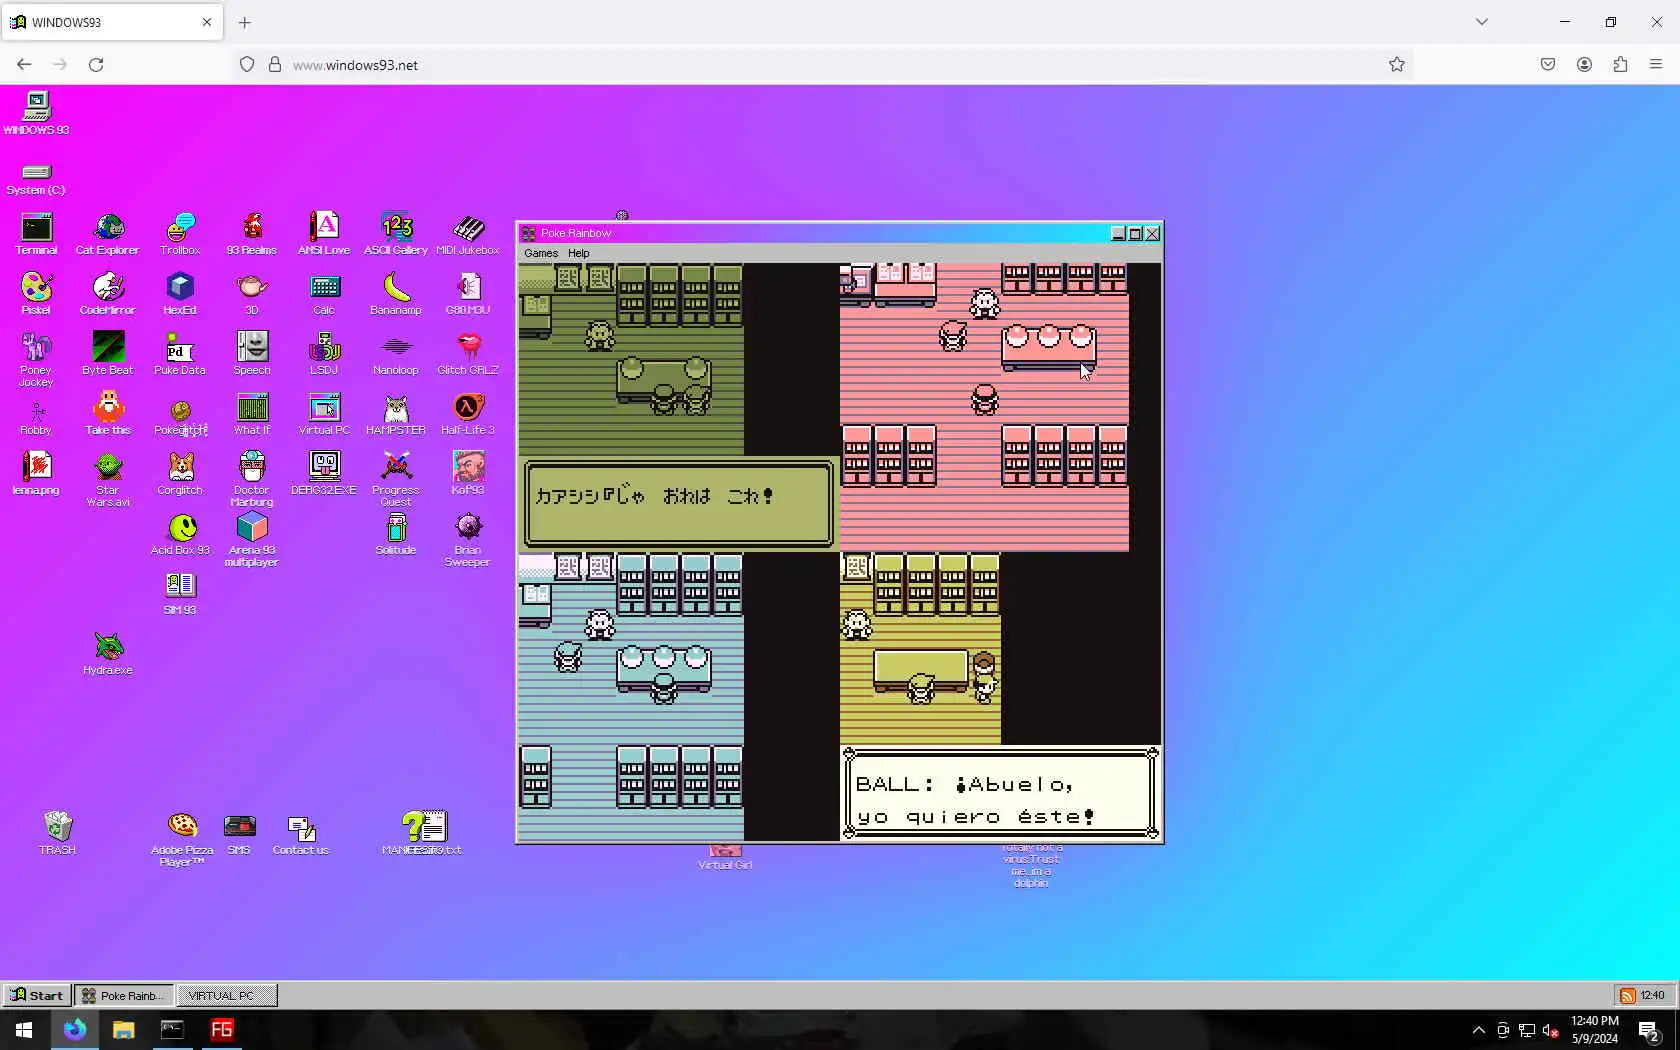Launch the HAMPSTER icon
This screenshot has width=1680, height=1050.
pyautogui.click(x=396, y=414)
